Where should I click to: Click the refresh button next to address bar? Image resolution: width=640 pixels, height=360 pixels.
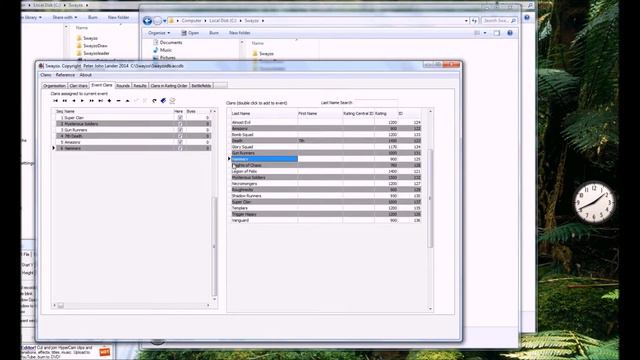tap(474, 20)
